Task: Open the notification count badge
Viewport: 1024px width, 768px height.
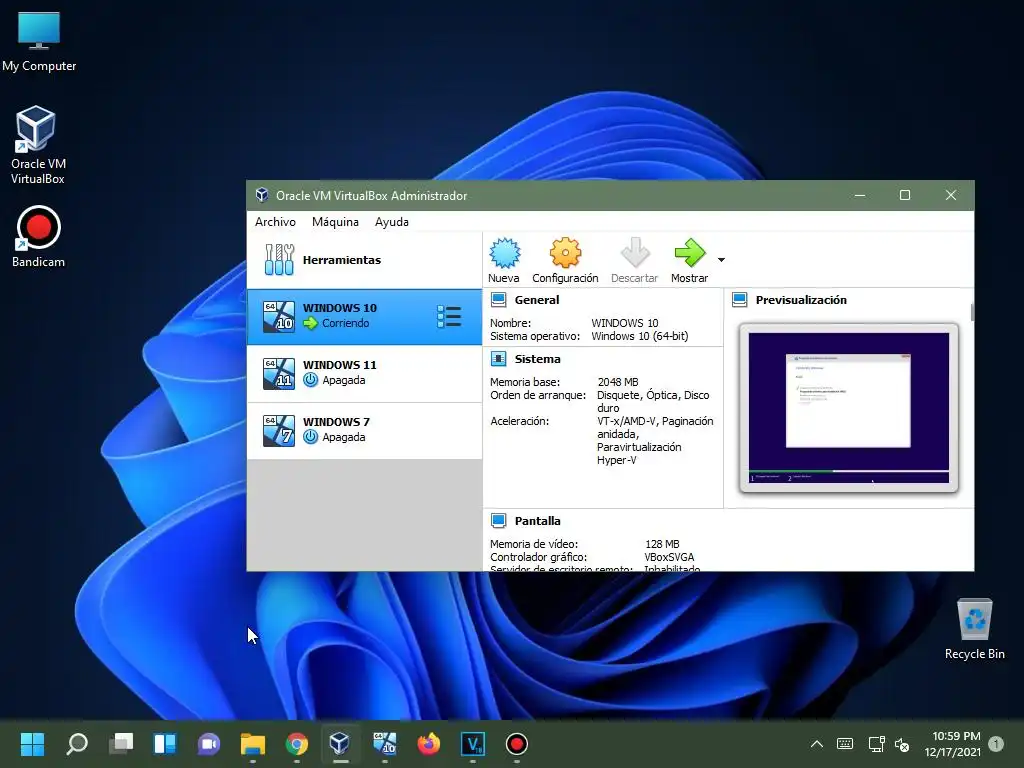Action: pos(996,744)
